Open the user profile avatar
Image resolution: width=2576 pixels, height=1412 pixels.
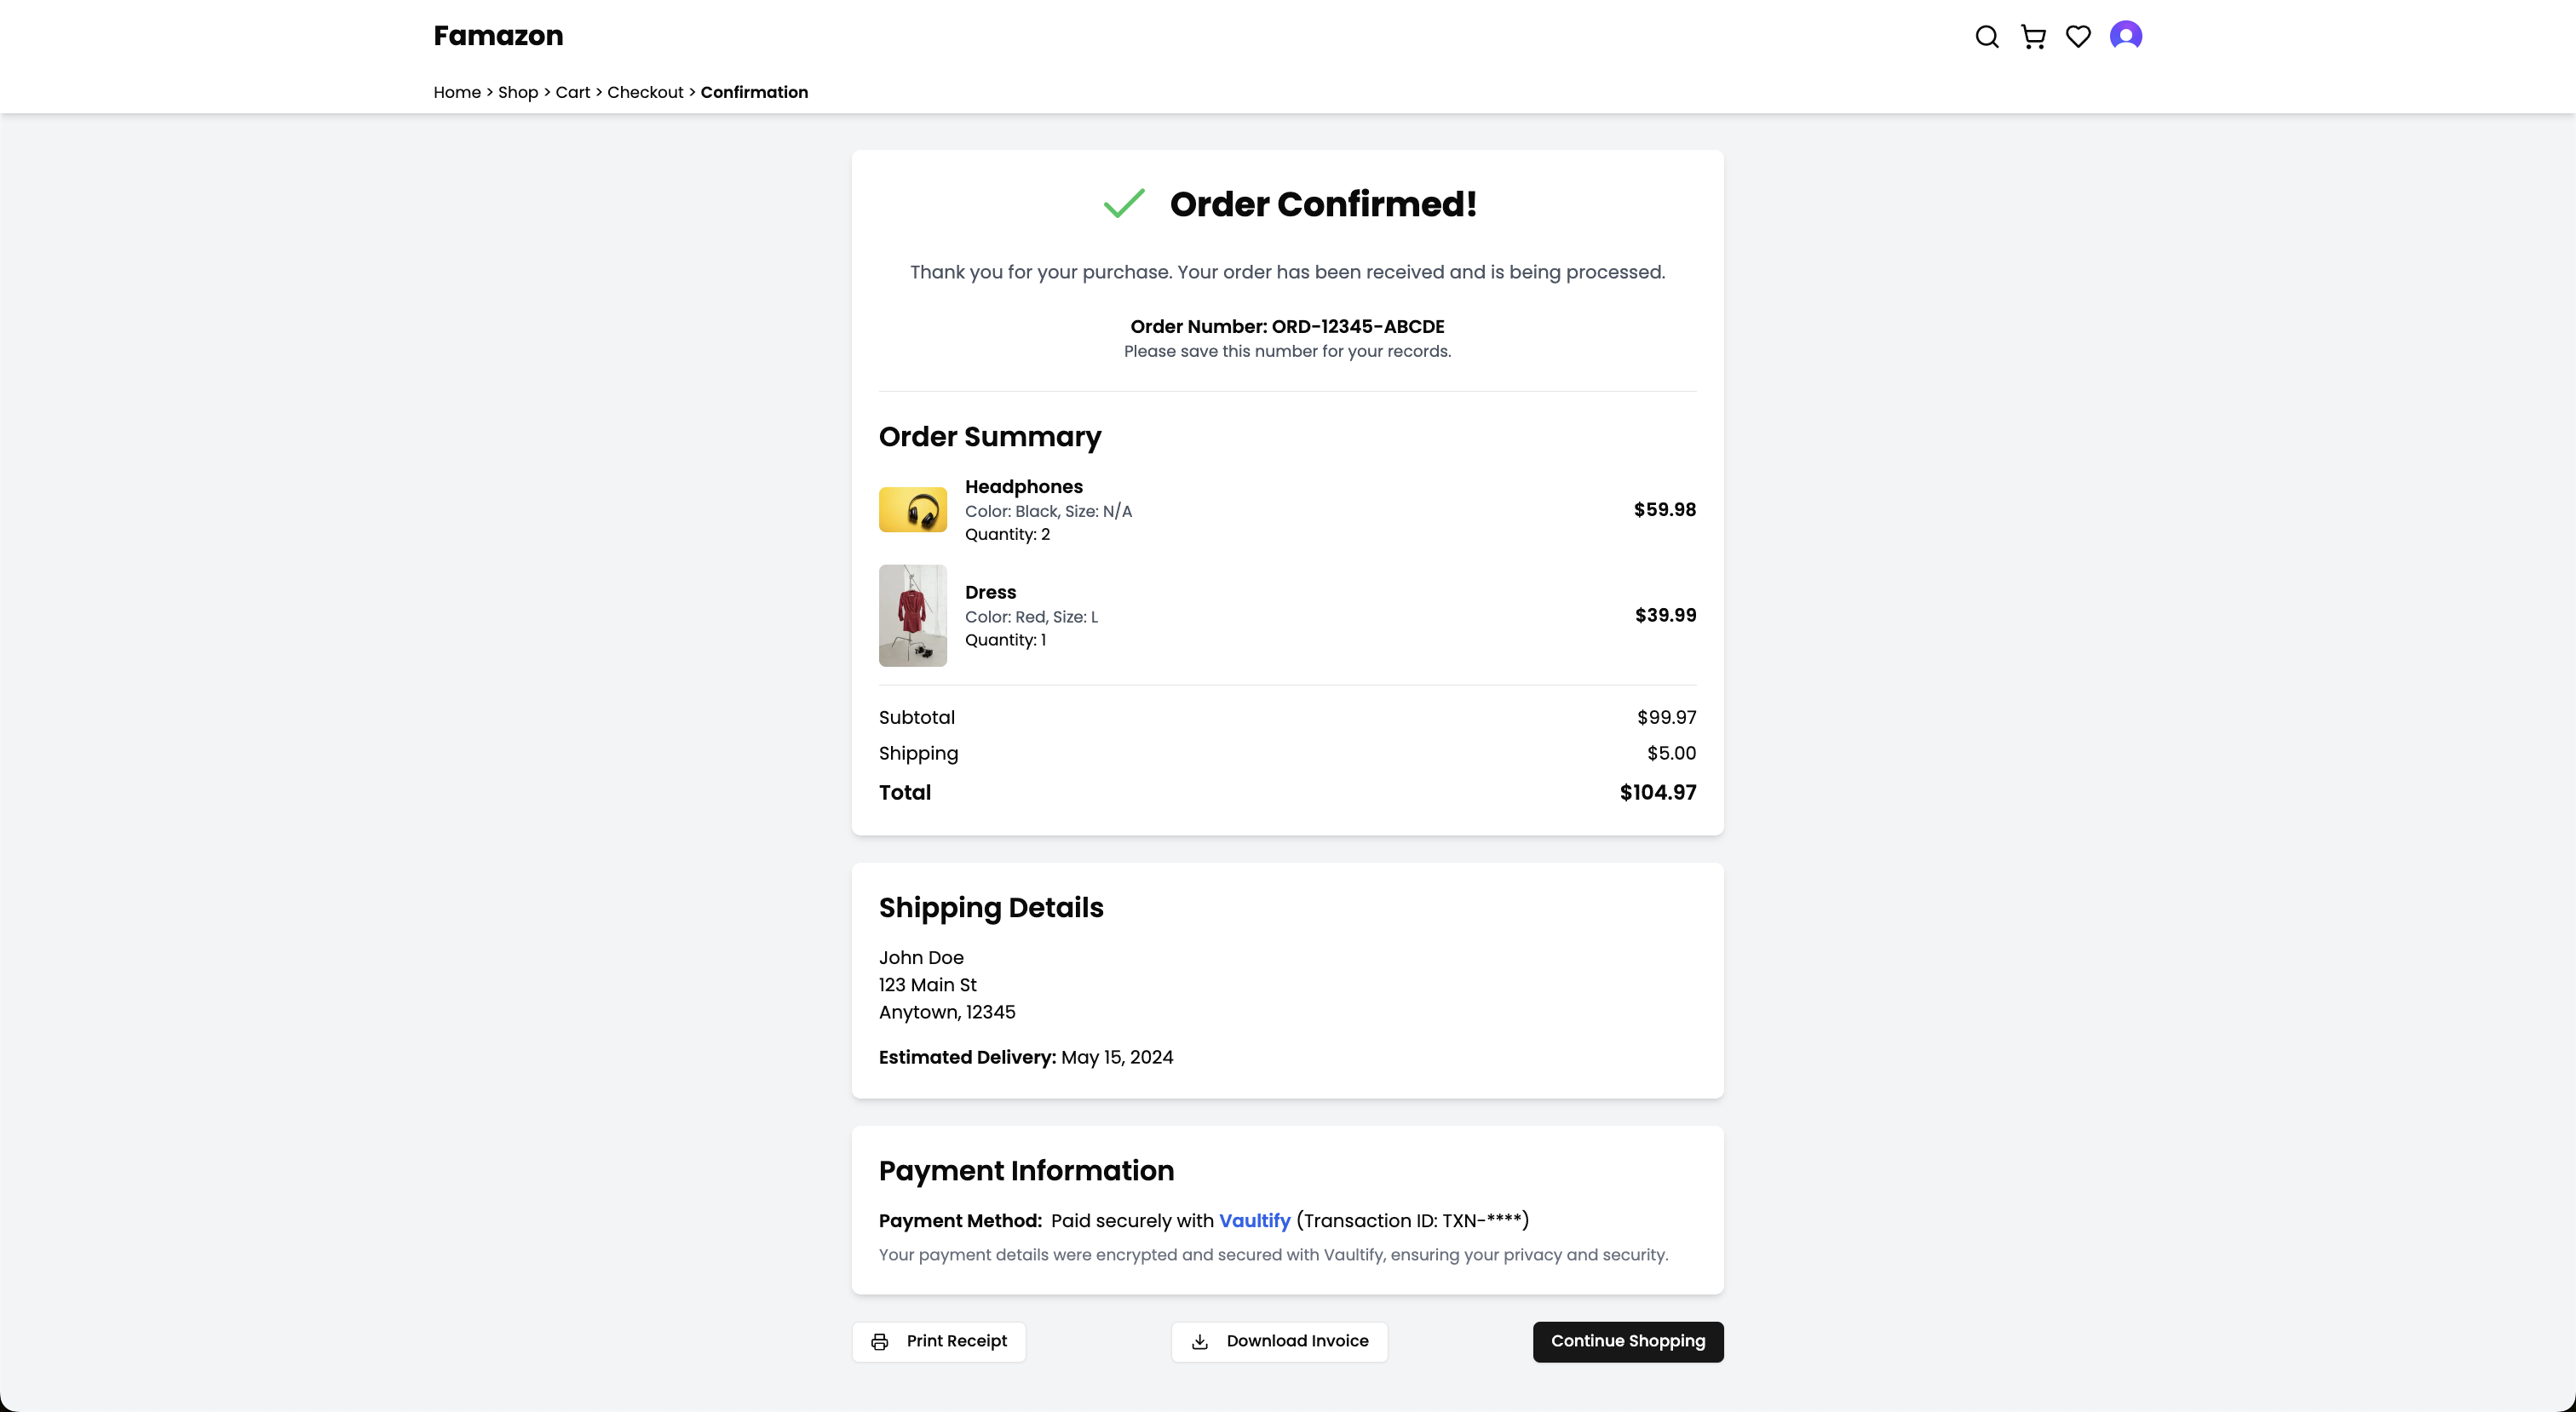pos(2125,36)
